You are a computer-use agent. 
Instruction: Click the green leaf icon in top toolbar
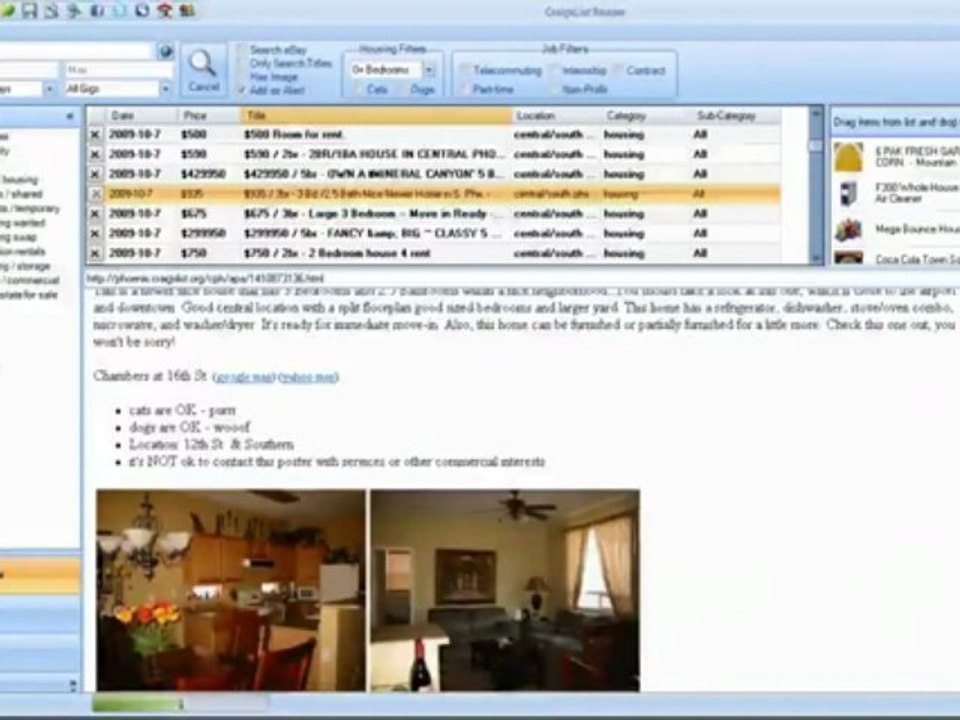(x=7, y=10)
